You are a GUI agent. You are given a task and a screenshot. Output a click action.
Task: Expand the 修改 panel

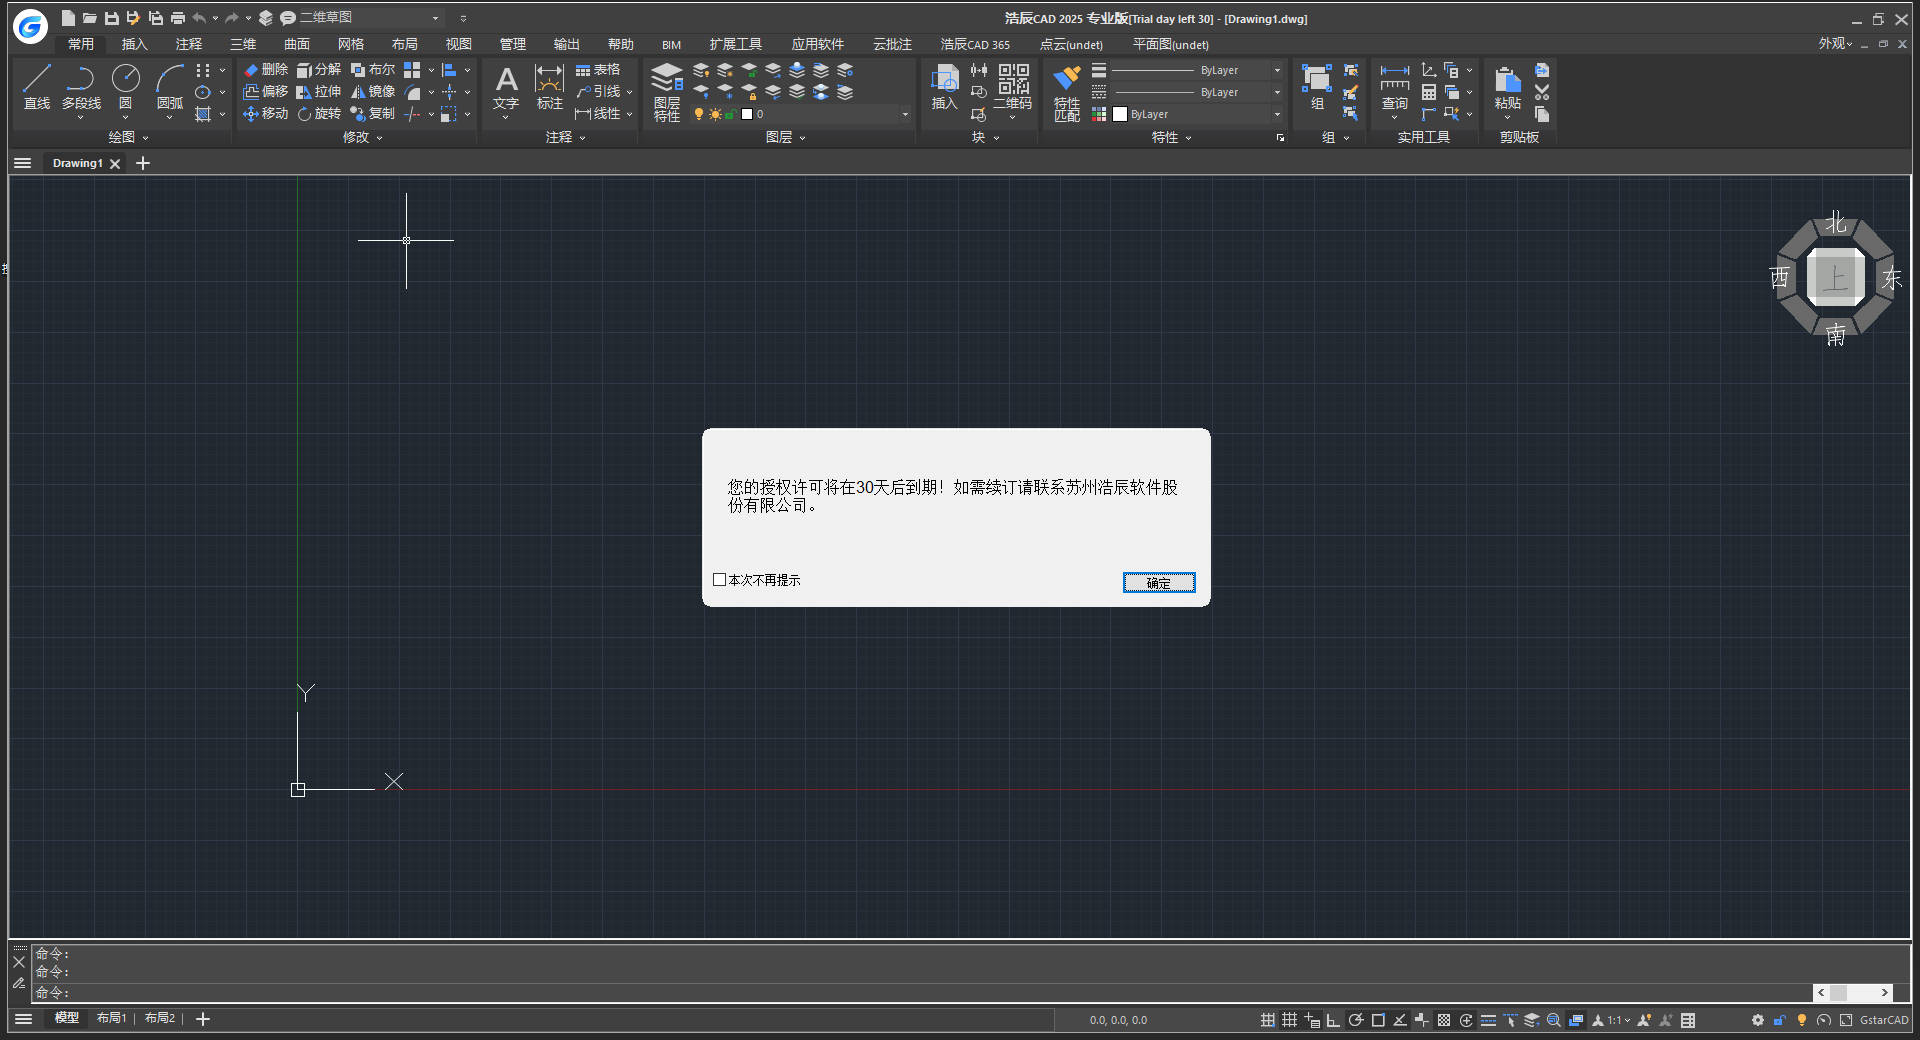click(362, 137)
